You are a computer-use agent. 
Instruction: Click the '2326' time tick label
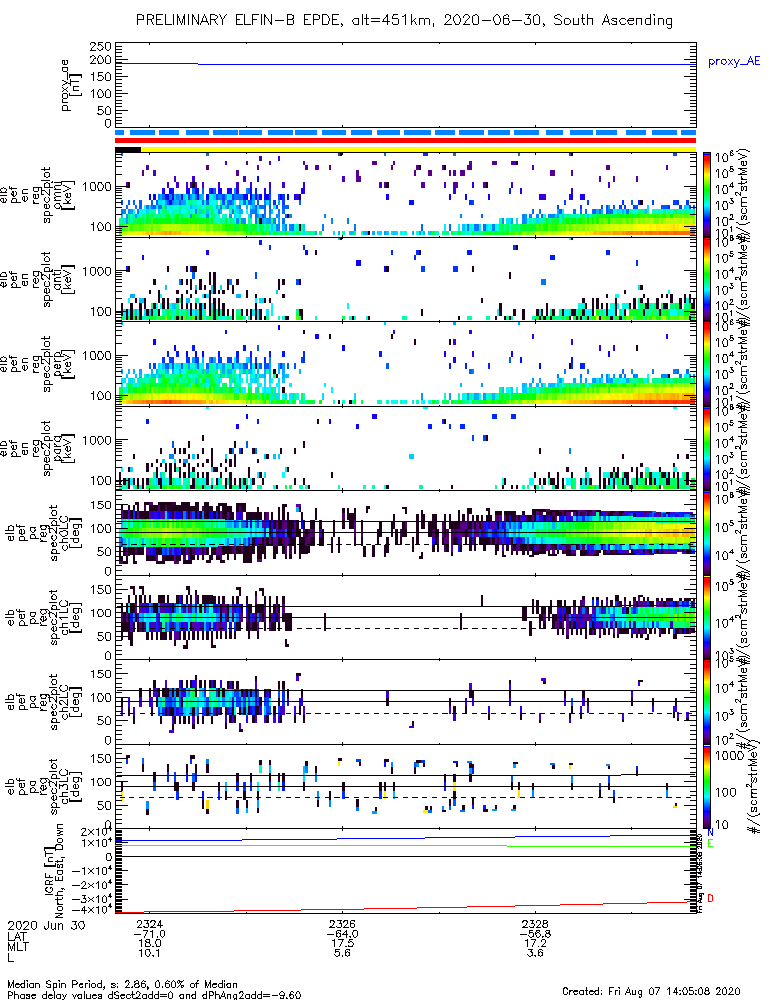(x=342, y=924)
